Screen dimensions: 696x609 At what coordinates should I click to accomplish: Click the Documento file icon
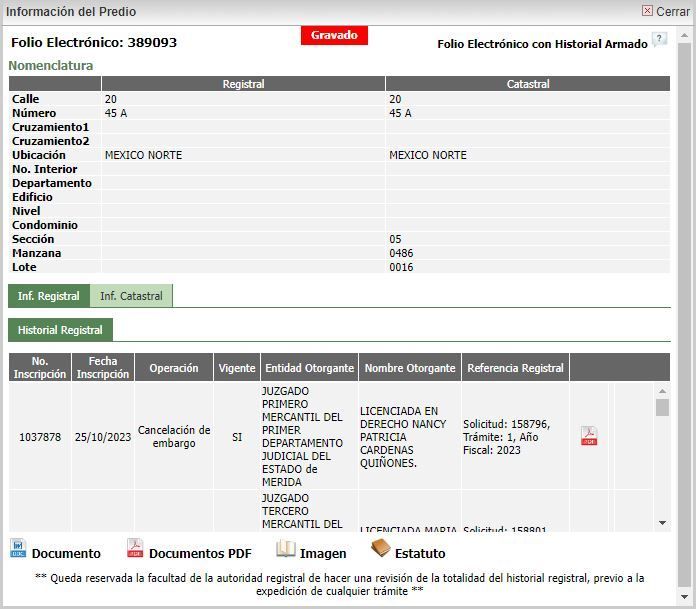(18, 549)
